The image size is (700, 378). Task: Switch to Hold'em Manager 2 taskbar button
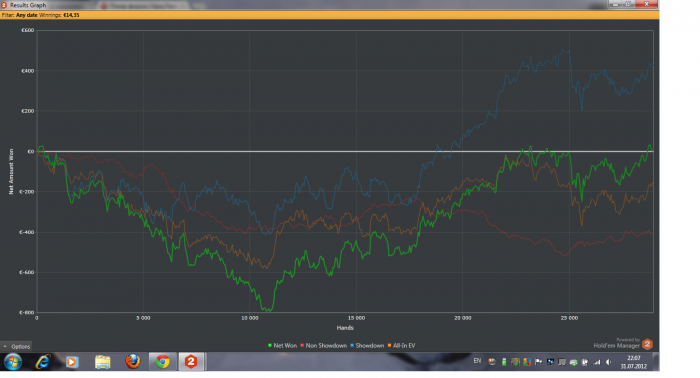point(191,361)
